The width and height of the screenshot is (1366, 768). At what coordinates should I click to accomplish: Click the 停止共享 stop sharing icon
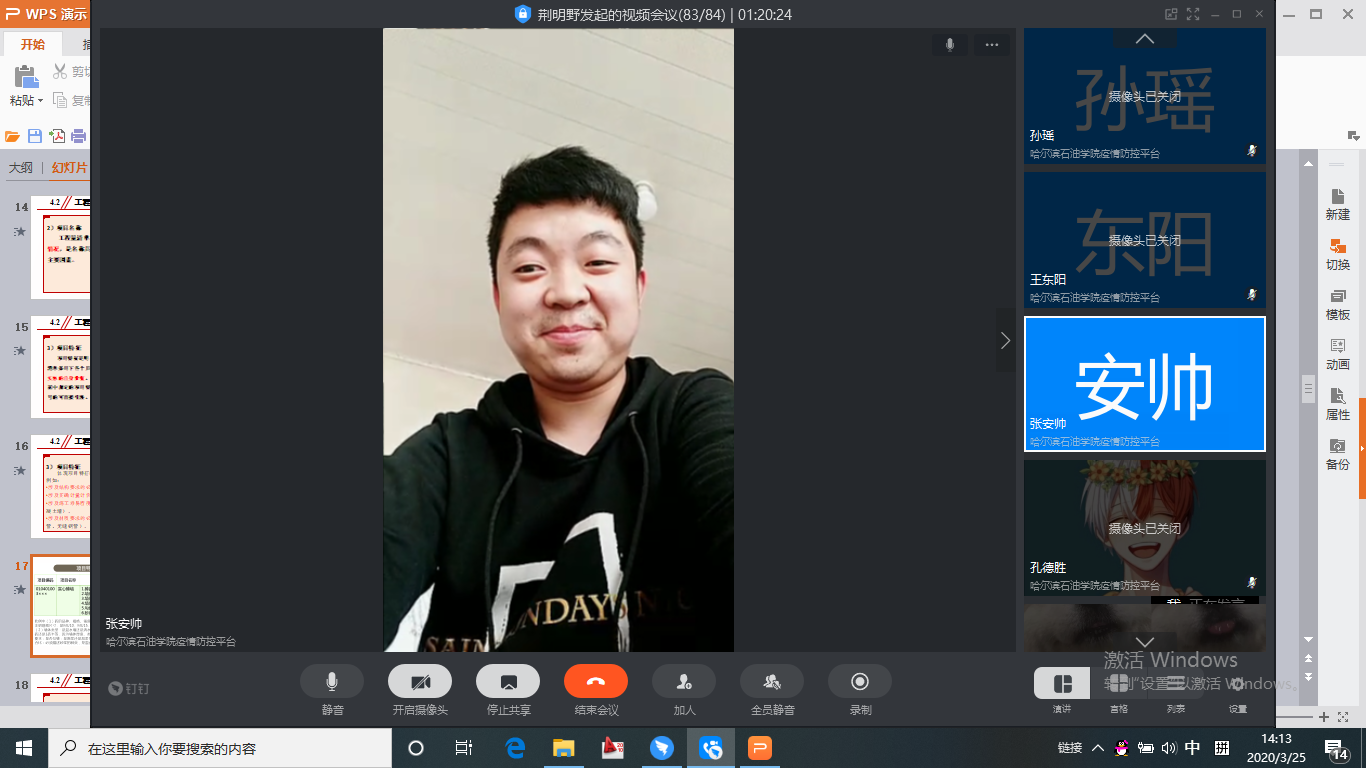click(x=507, y=681)
